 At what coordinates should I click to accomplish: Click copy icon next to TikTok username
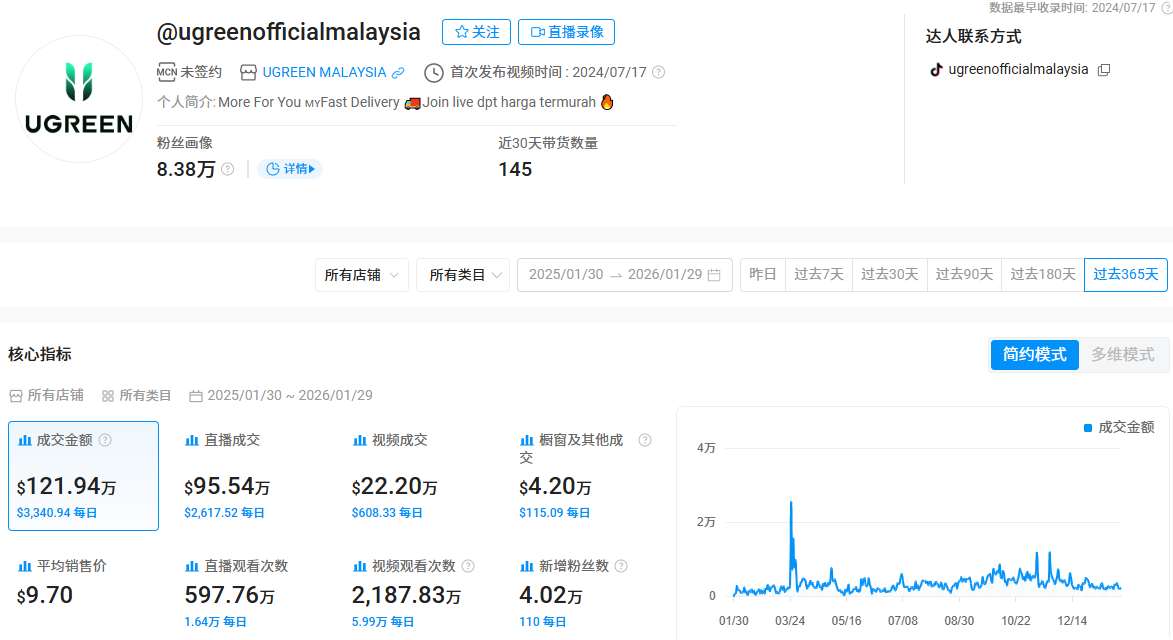1104,70
